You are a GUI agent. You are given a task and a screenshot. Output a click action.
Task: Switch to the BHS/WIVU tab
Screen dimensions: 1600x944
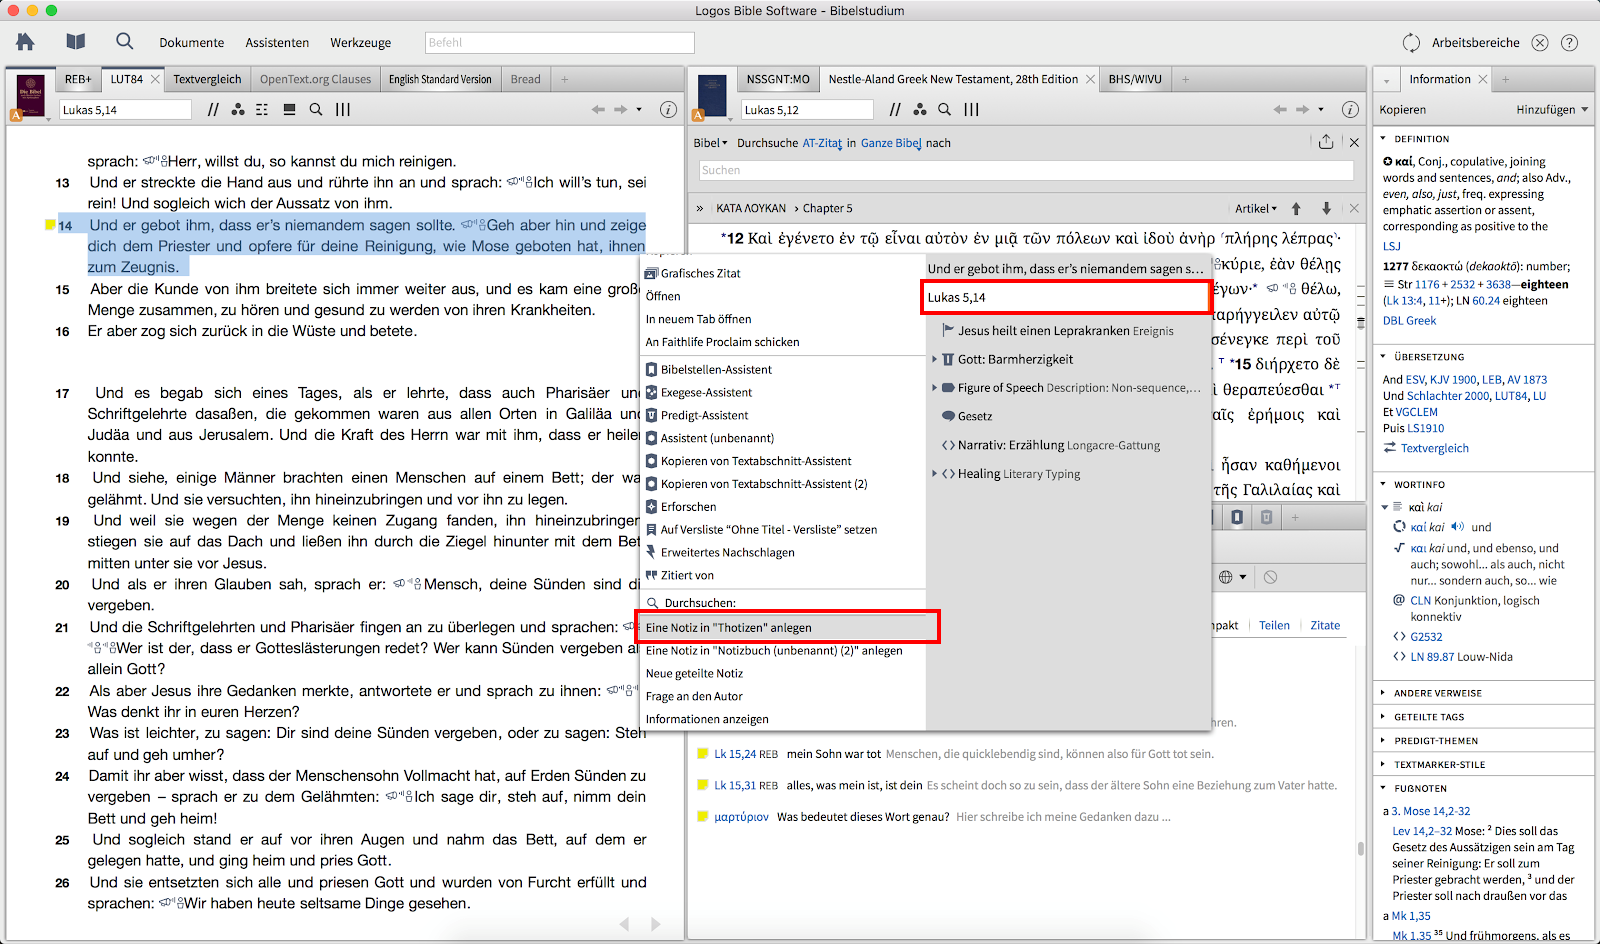tap(1135, 79)
